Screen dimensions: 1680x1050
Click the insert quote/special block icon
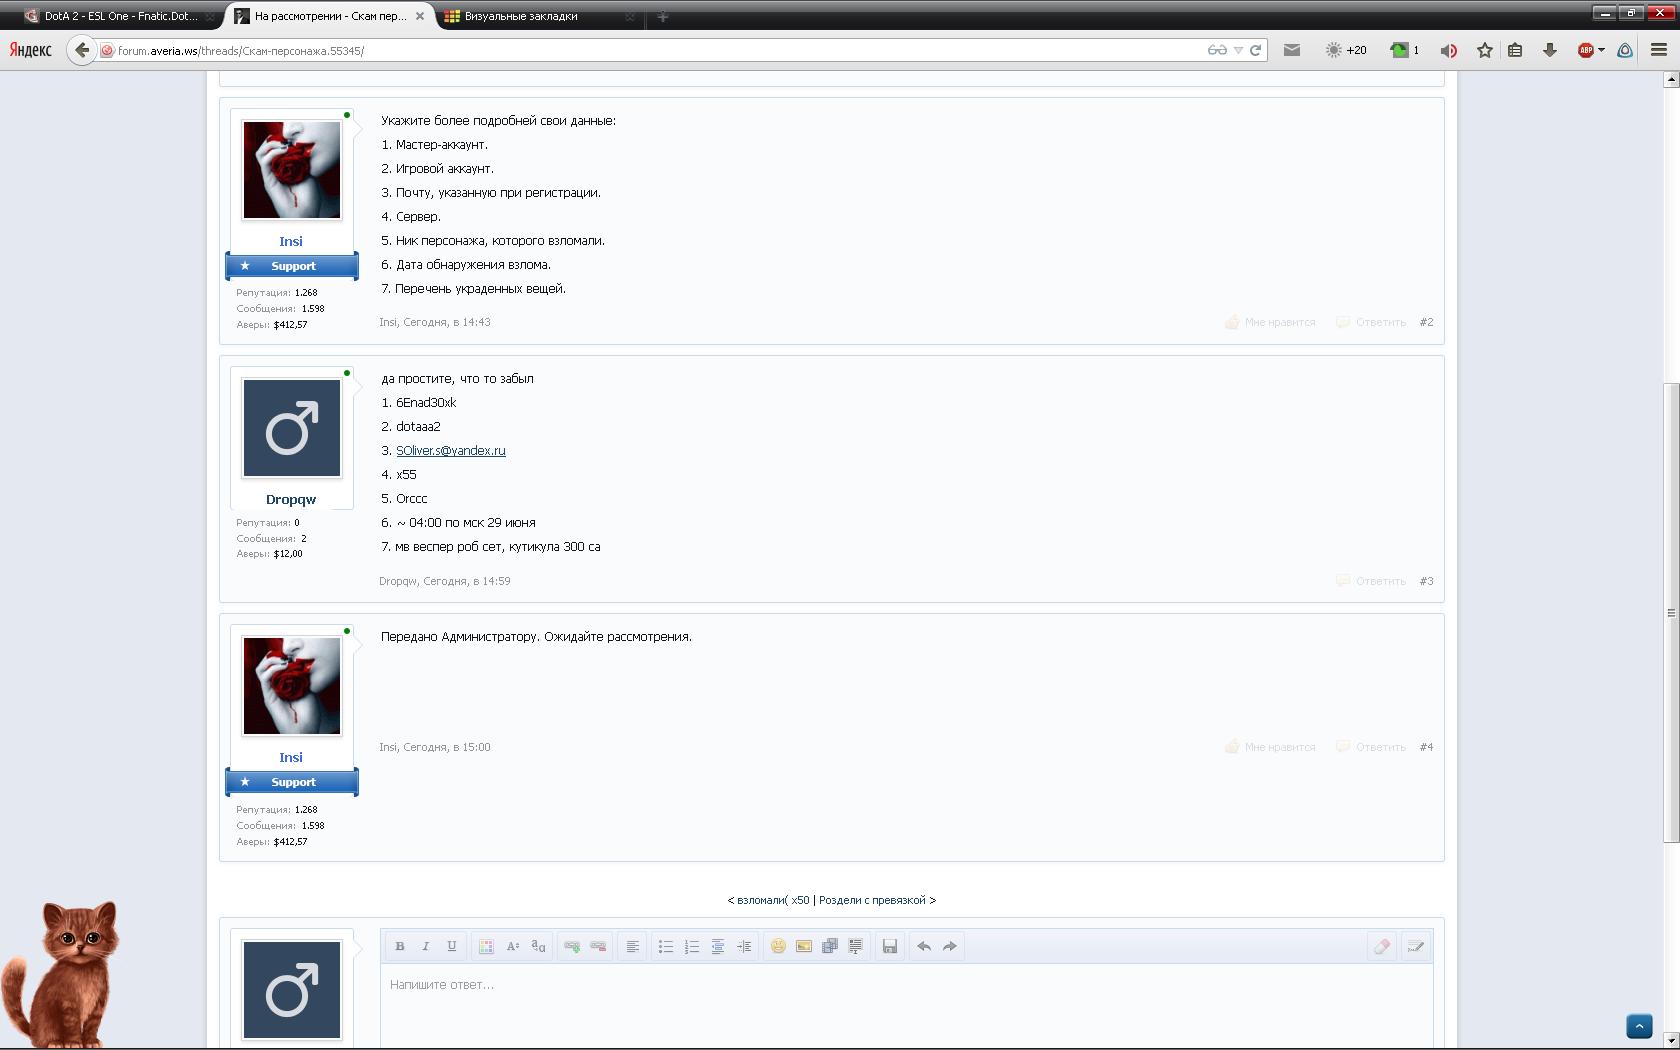(x=856, y=946)
